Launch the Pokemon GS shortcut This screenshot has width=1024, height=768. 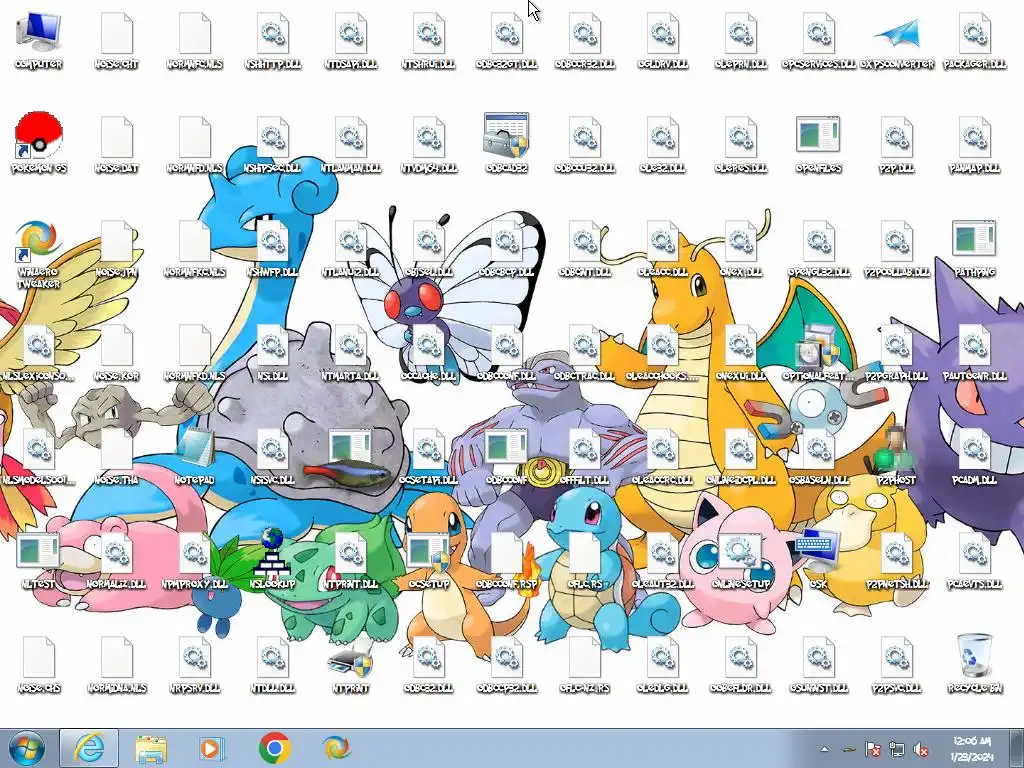[39, 136]
